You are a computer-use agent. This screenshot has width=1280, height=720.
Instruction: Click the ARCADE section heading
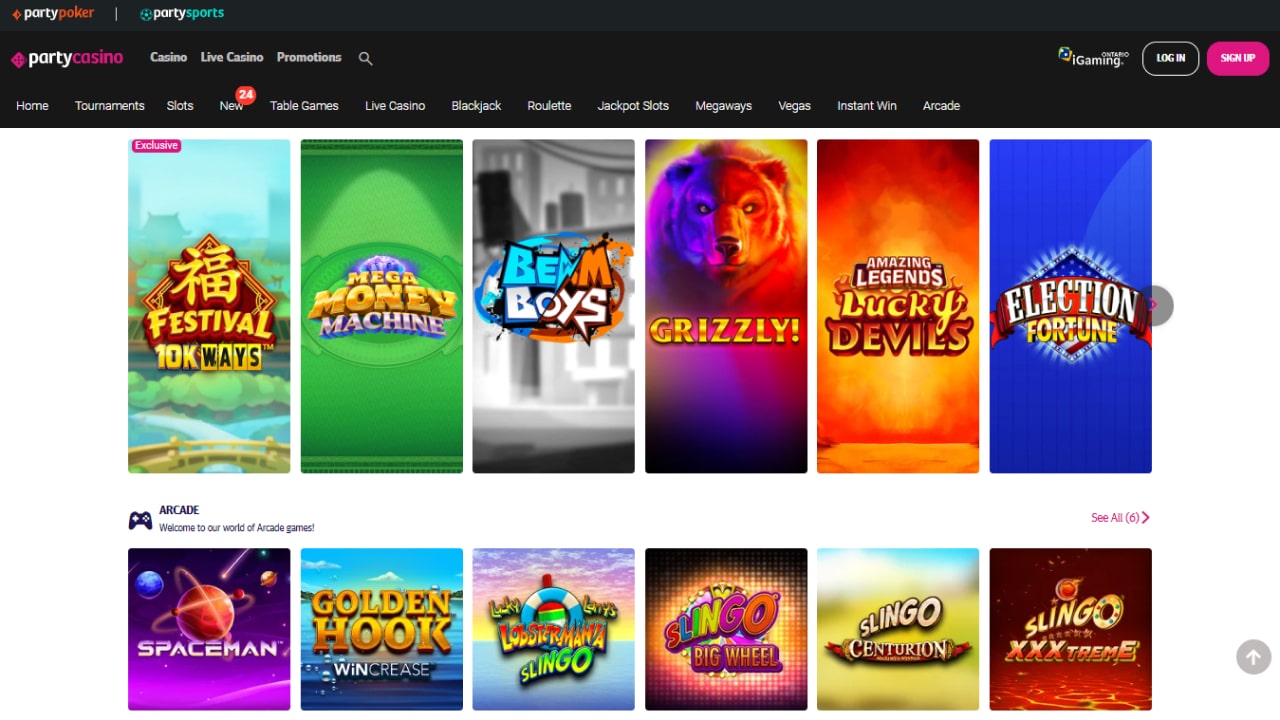[179, 510]
